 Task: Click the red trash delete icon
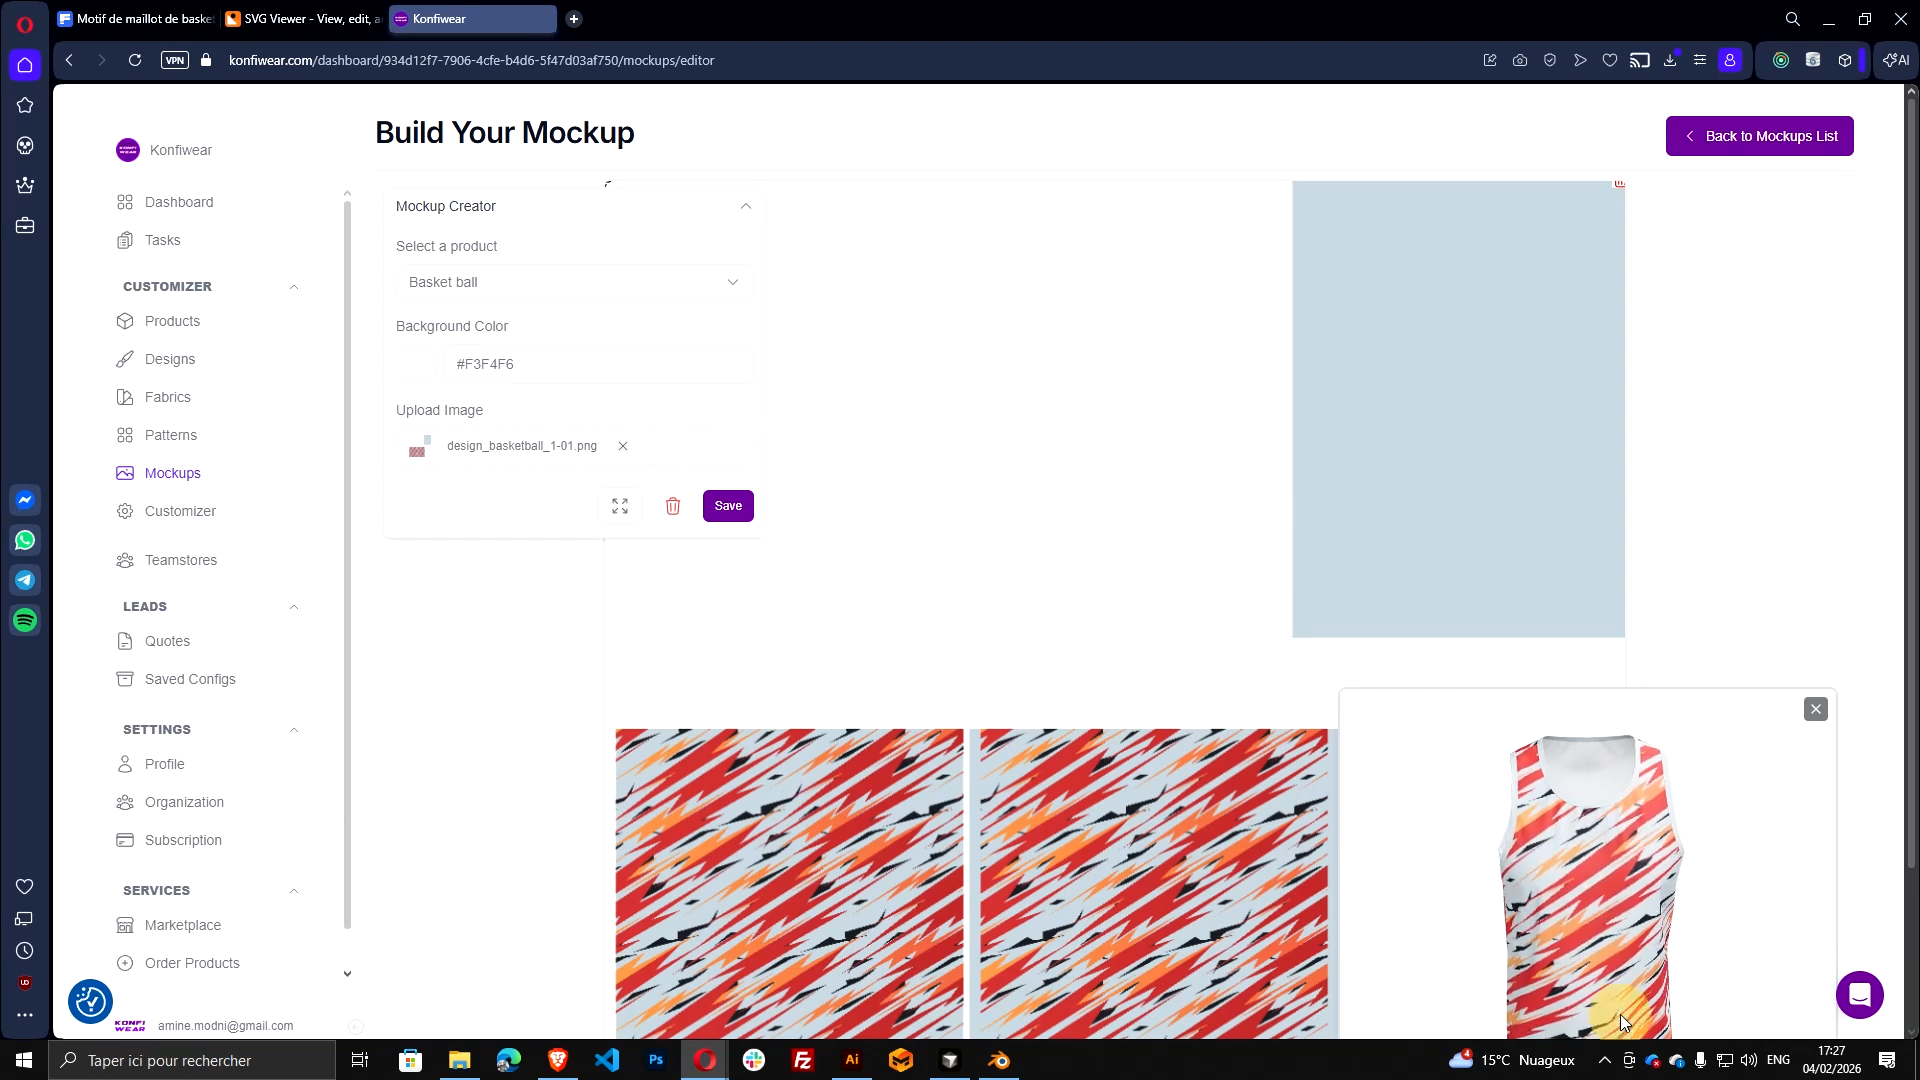click(x=673, y=506)
